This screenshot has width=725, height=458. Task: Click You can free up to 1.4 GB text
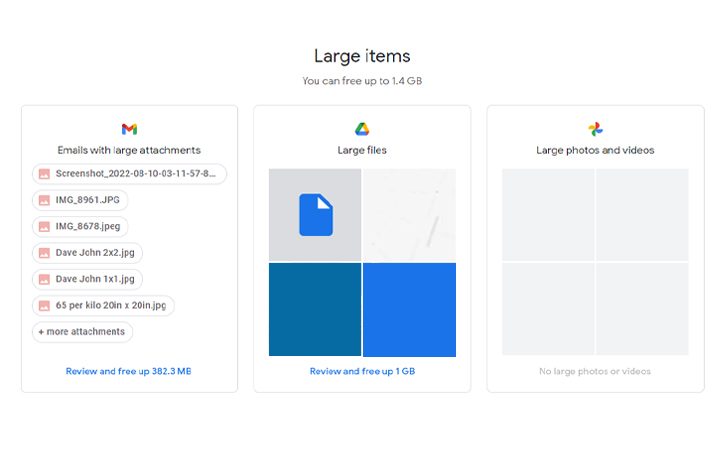pyautogui.click(x=362, y=81)
